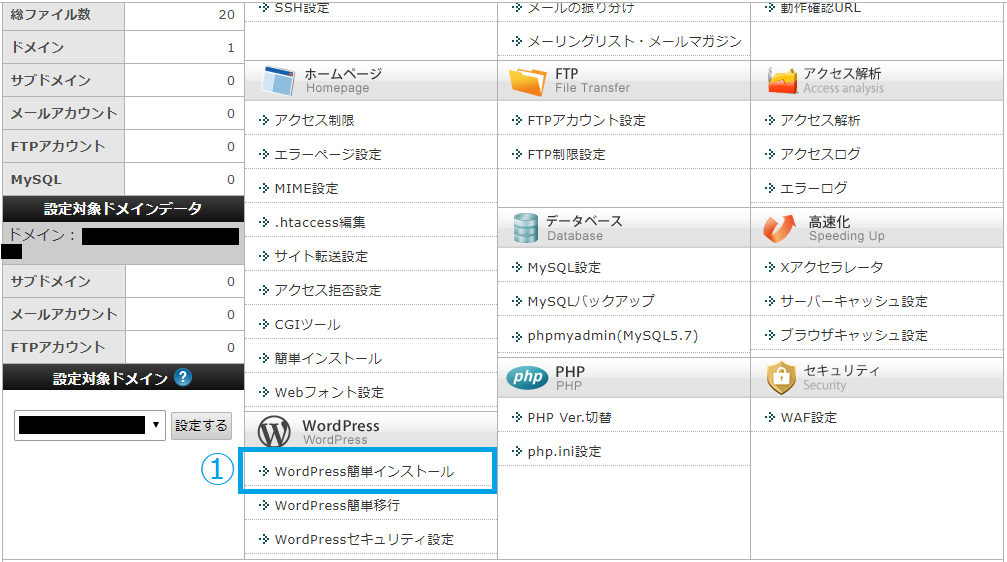This screenshot has width=1007, height=562.
Task: Click the FTP File Transfer folder icon
Action: click(527, 81)
